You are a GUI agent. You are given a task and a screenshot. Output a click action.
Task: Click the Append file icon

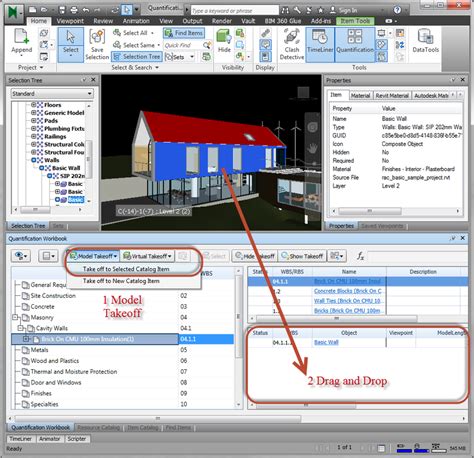point(22,41)
